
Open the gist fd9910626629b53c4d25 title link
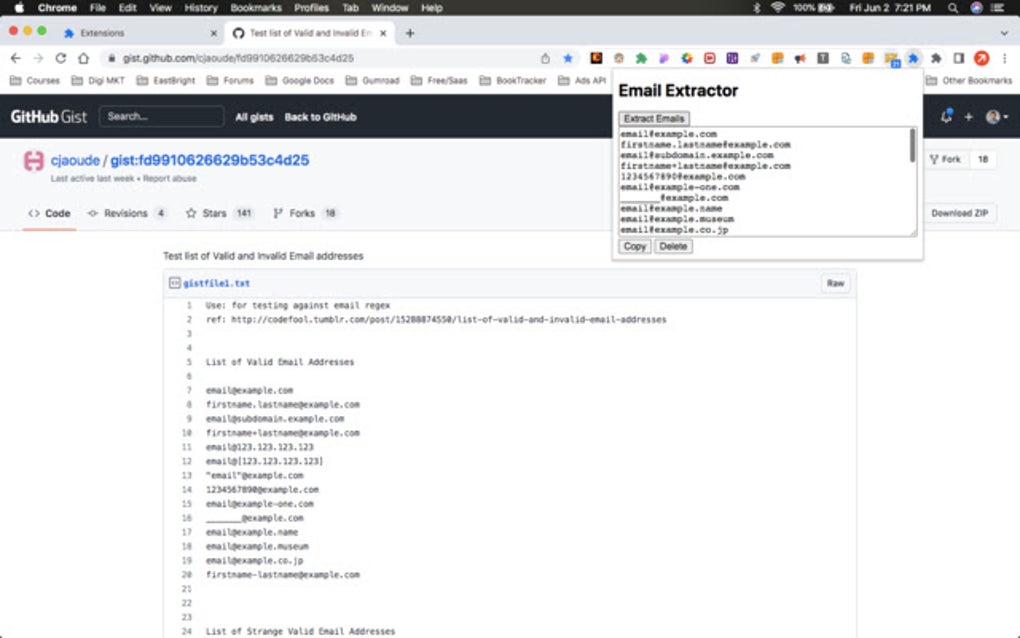pos(209,161)
